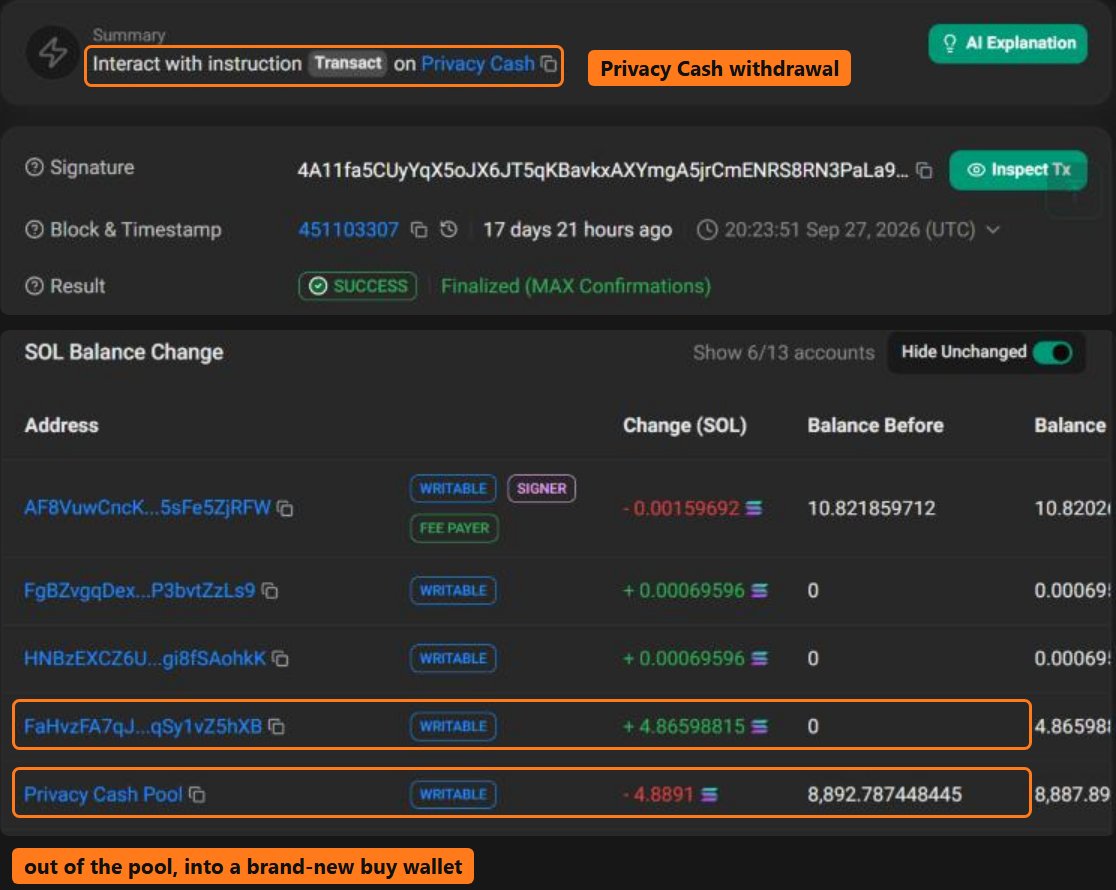The width and height of the screenshot is (1116, 890).
Task: Click the help icon next to Signature
Action: click(x=34, y=167)
